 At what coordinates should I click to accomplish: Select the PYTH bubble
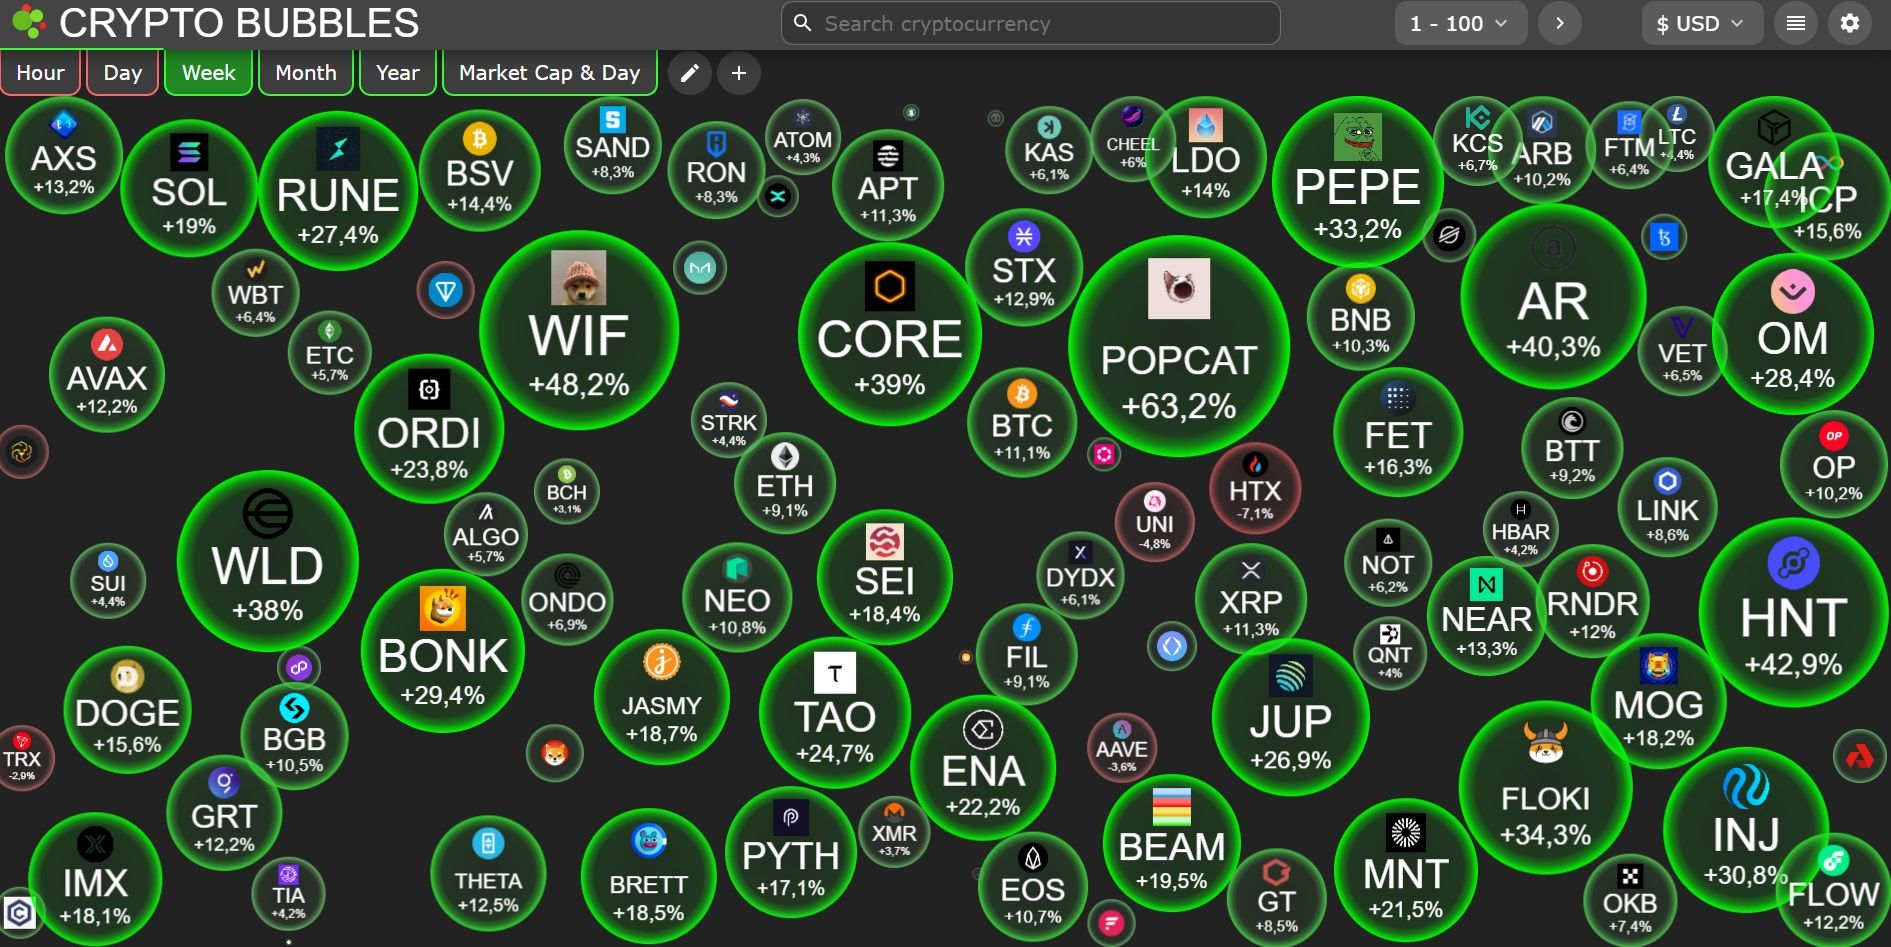[x=790, y=852]
